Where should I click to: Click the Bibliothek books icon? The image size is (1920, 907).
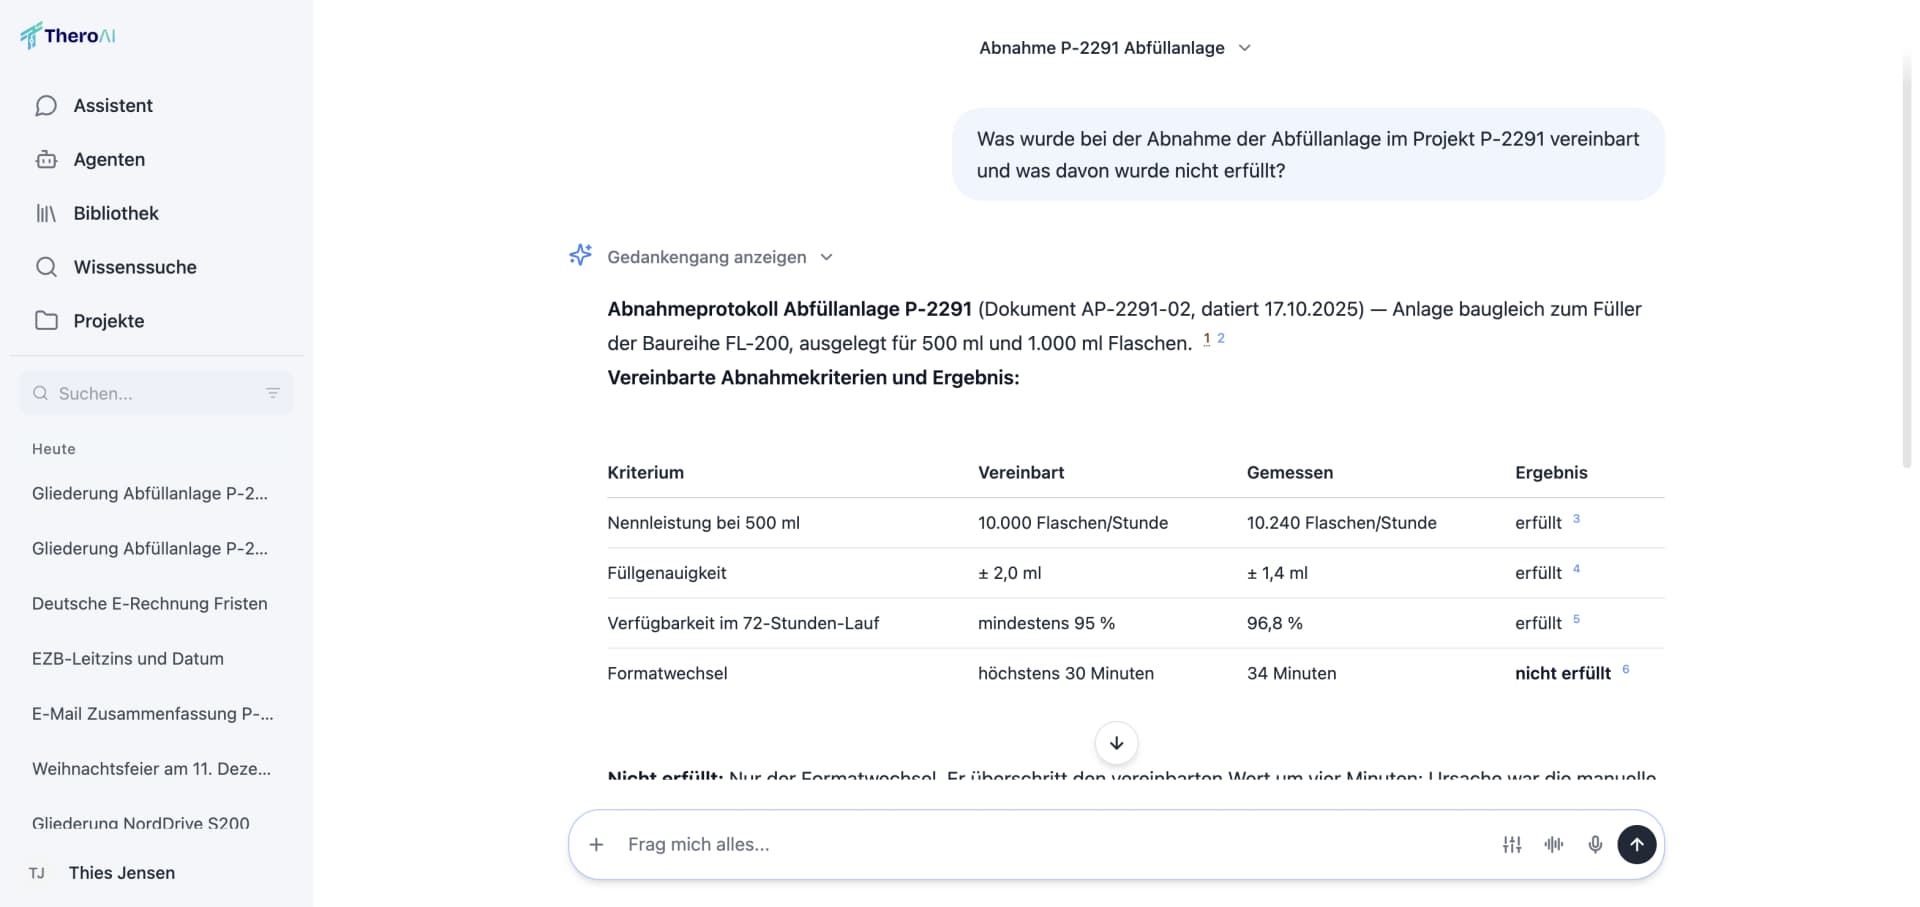[x=46, y=214]
